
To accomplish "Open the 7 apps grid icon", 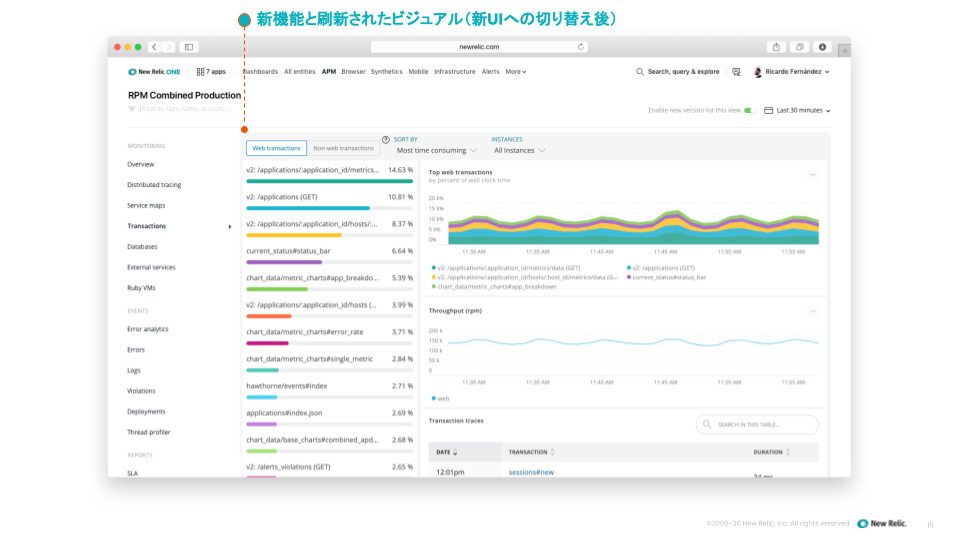I will point(200,72).
